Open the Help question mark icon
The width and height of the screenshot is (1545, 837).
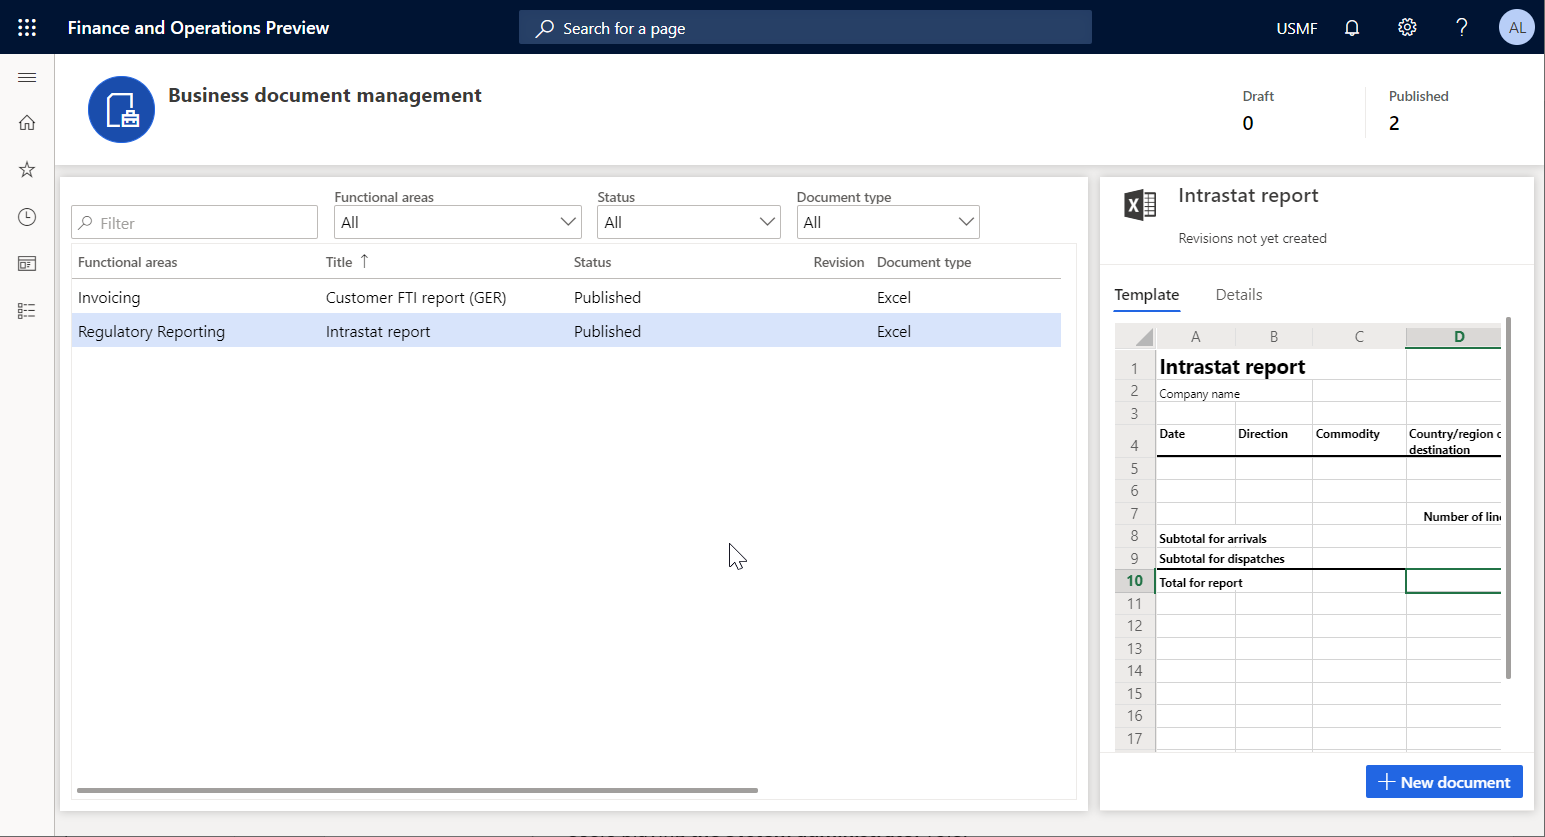click(1462, 27)
